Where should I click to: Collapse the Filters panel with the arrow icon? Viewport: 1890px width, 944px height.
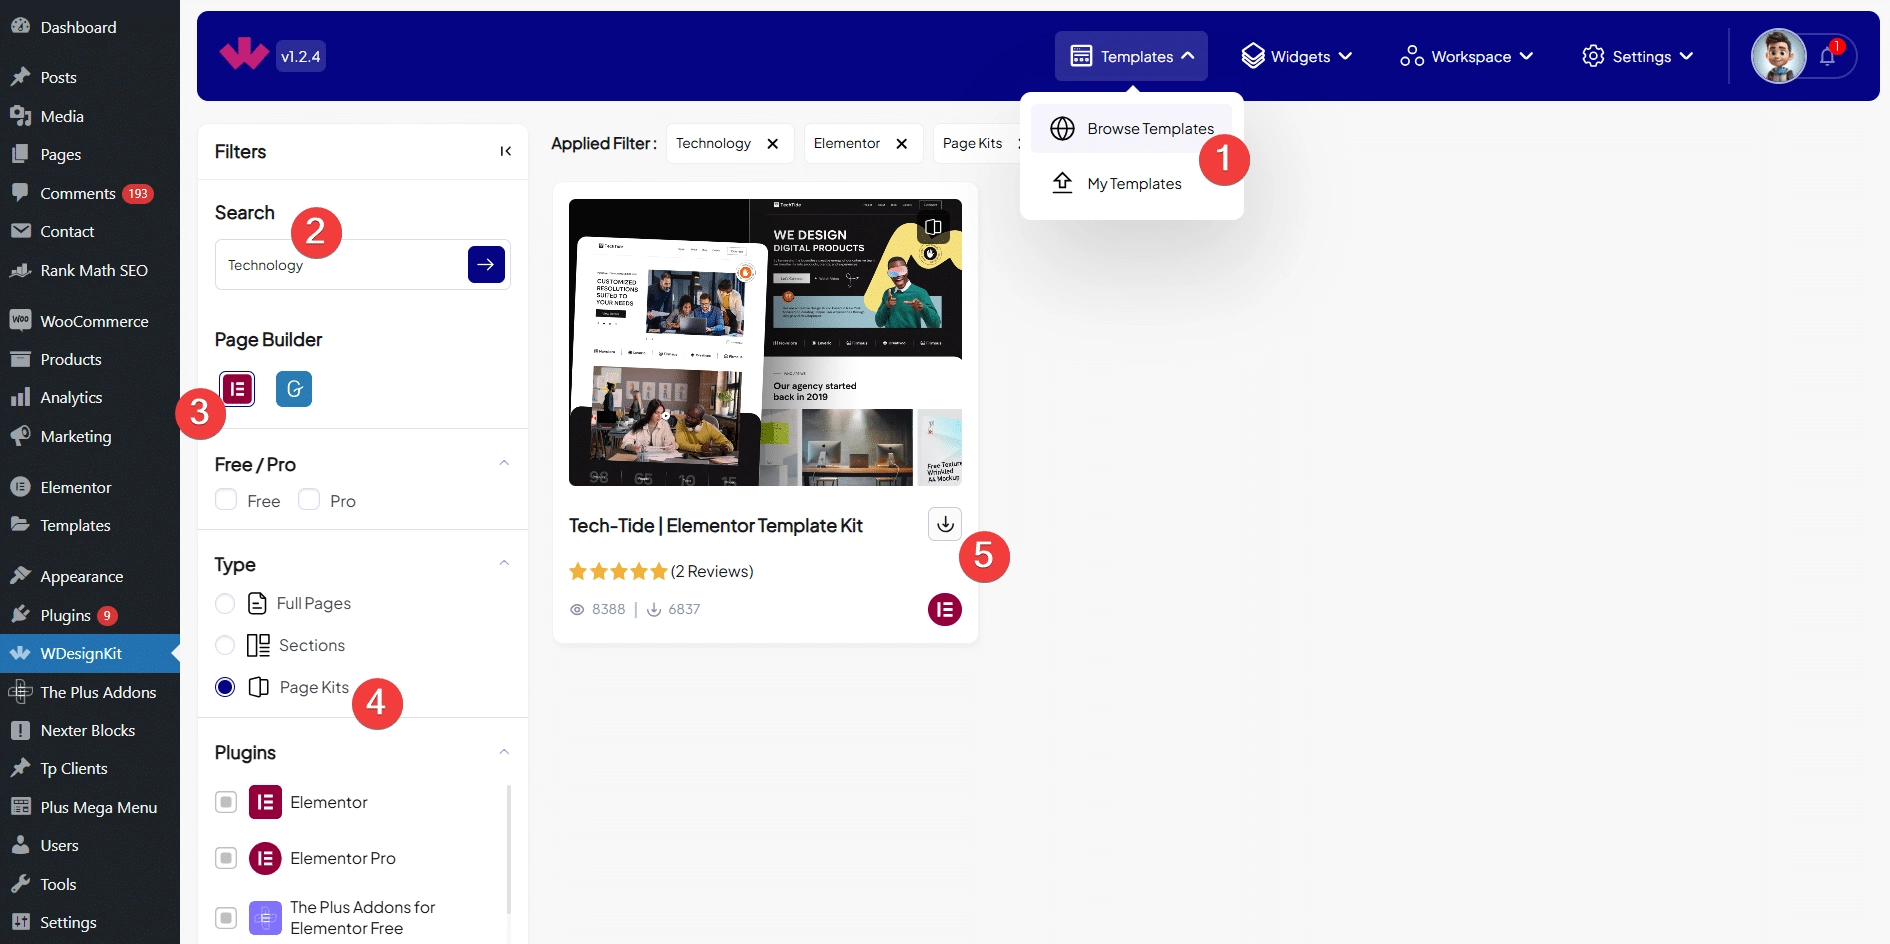coord(505,152)
